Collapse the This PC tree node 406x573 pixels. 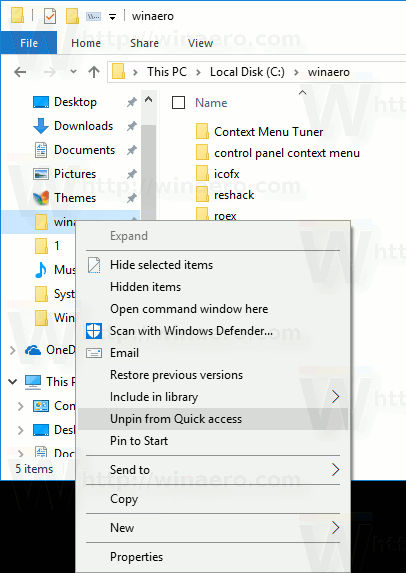(12, 382)
